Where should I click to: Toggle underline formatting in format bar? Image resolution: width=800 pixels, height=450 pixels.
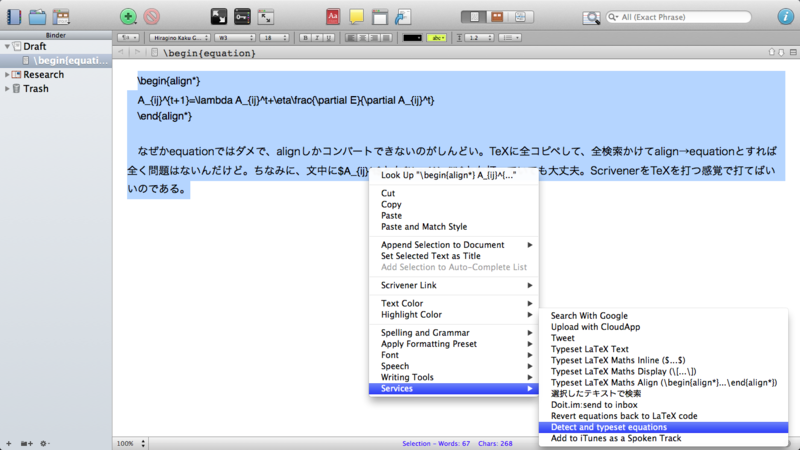(329, 38)
